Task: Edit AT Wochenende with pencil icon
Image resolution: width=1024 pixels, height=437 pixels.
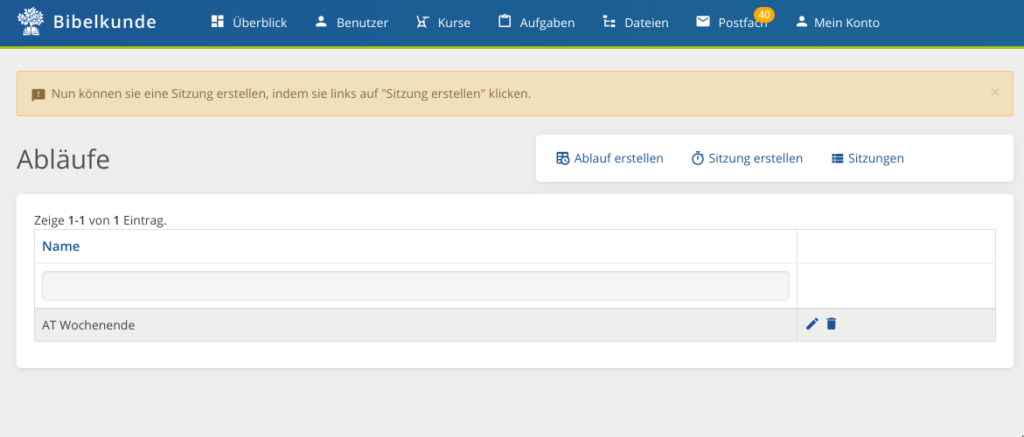Action: point(812,323)
